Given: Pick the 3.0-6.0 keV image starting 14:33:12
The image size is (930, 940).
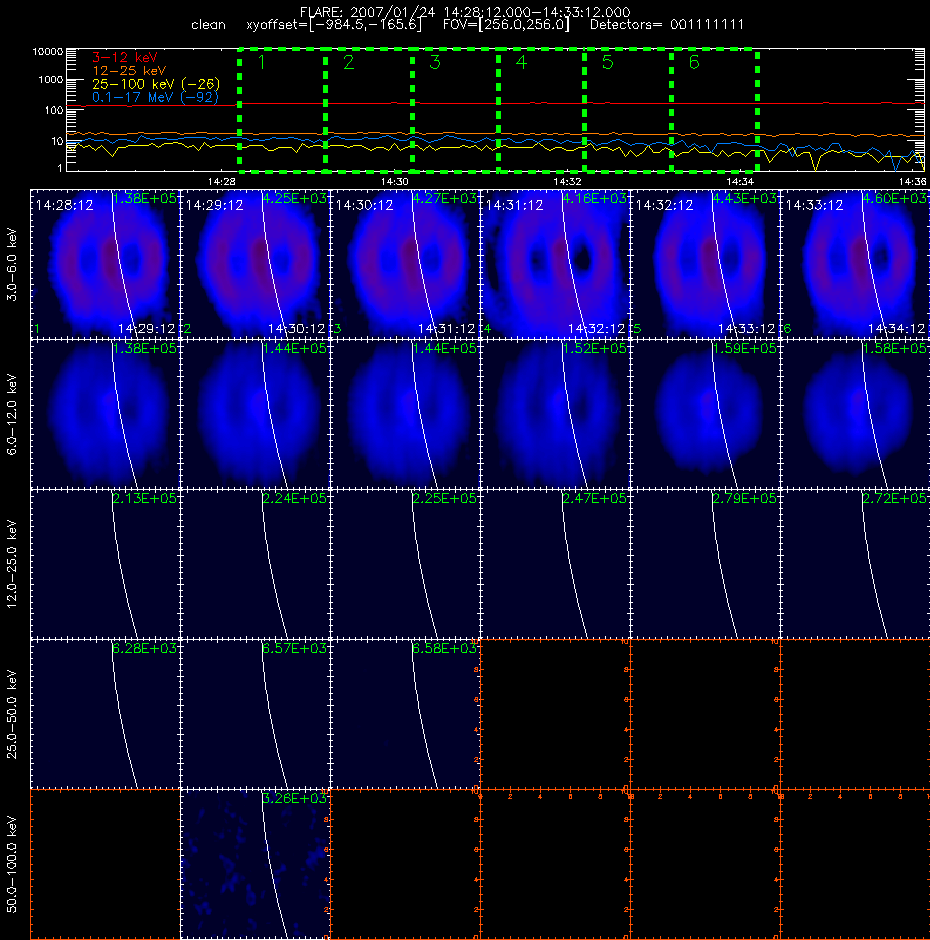Looking at the screenshot, I should (x=855, y=264).
